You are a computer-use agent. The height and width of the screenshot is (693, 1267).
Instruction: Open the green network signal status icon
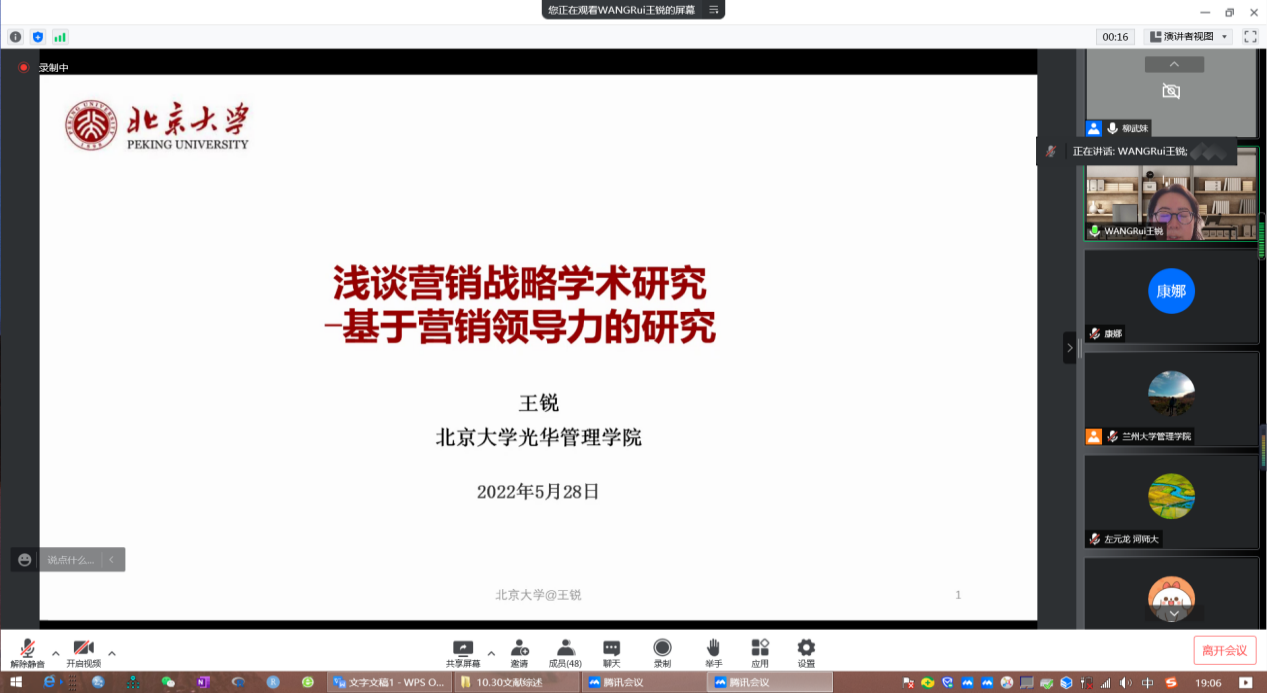click(x=60, y=37)
